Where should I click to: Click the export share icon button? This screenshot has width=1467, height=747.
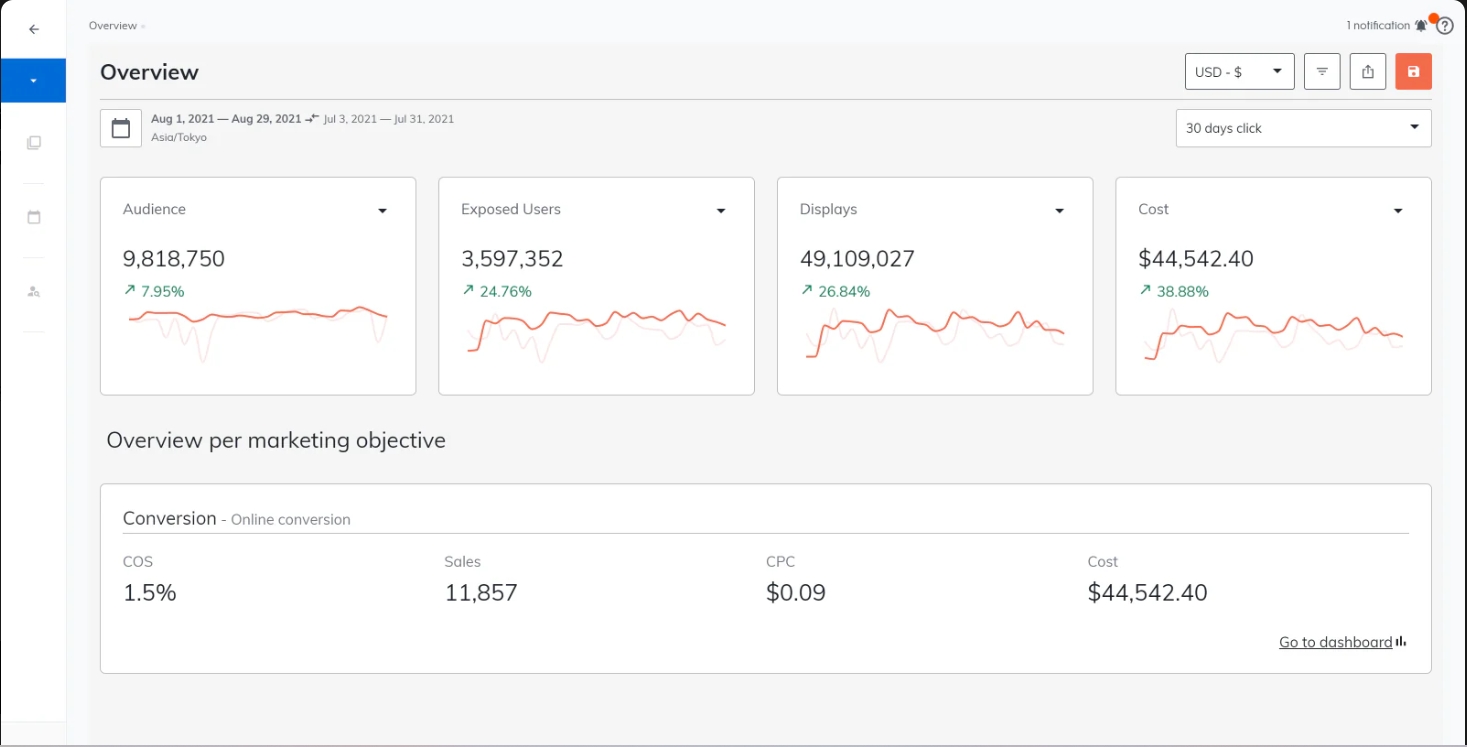[1368, 72]
